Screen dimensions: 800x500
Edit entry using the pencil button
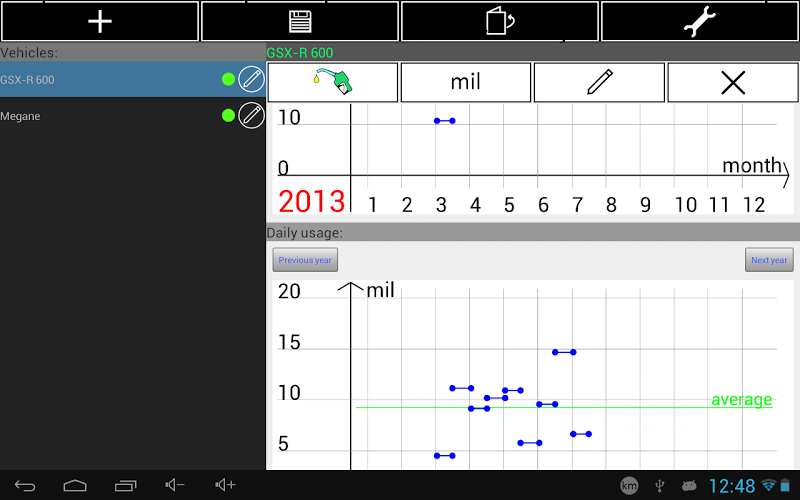tap(599, 82)
